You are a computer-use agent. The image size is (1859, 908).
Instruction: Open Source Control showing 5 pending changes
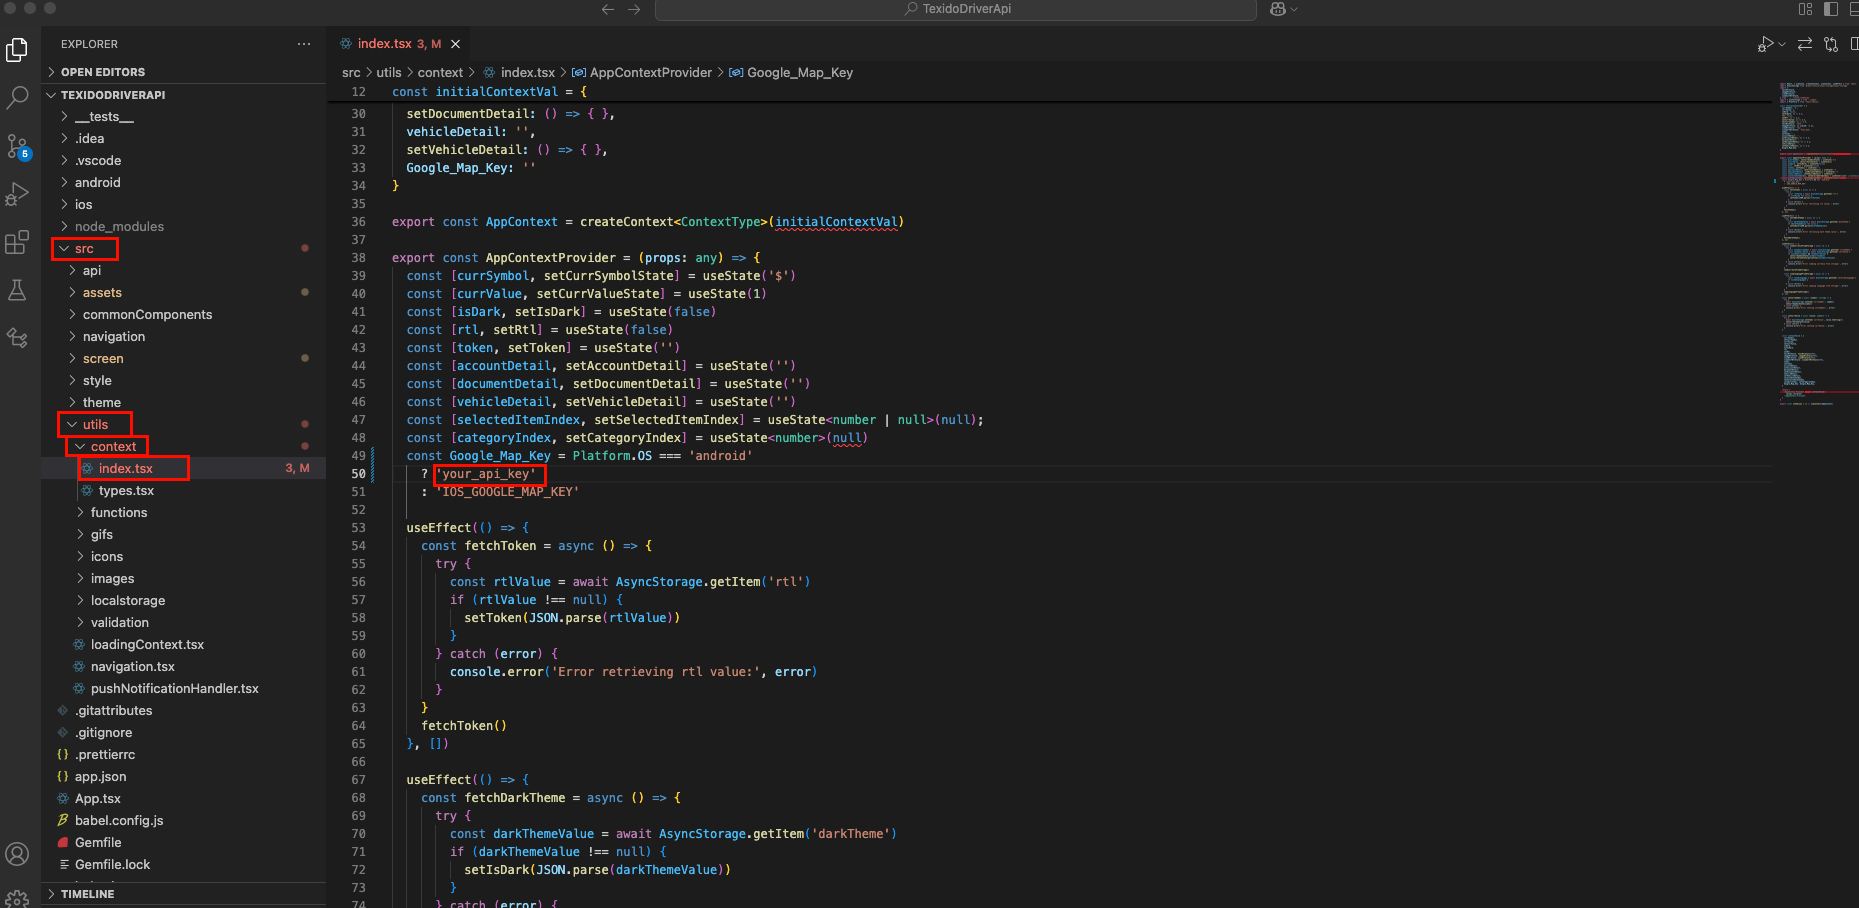point(17,146)
